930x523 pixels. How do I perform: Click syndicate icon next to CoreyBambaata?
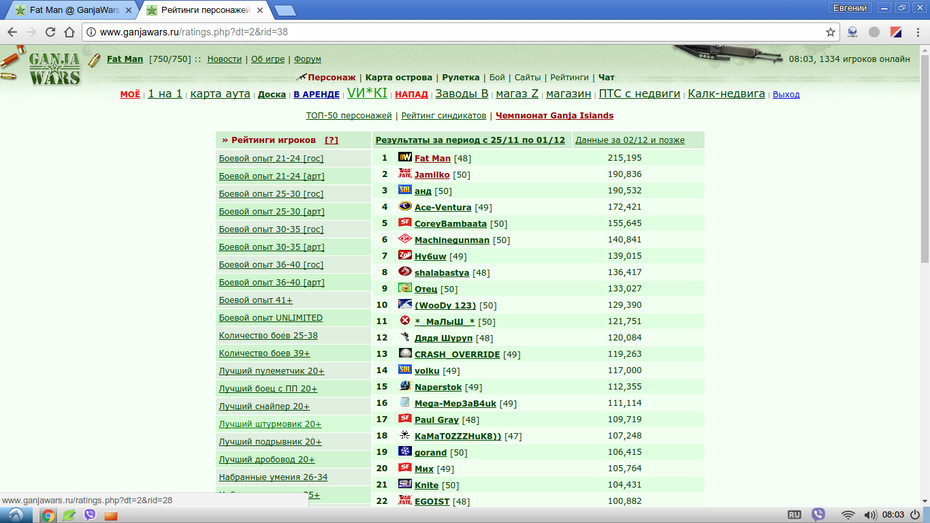click(x=405, y=222)
